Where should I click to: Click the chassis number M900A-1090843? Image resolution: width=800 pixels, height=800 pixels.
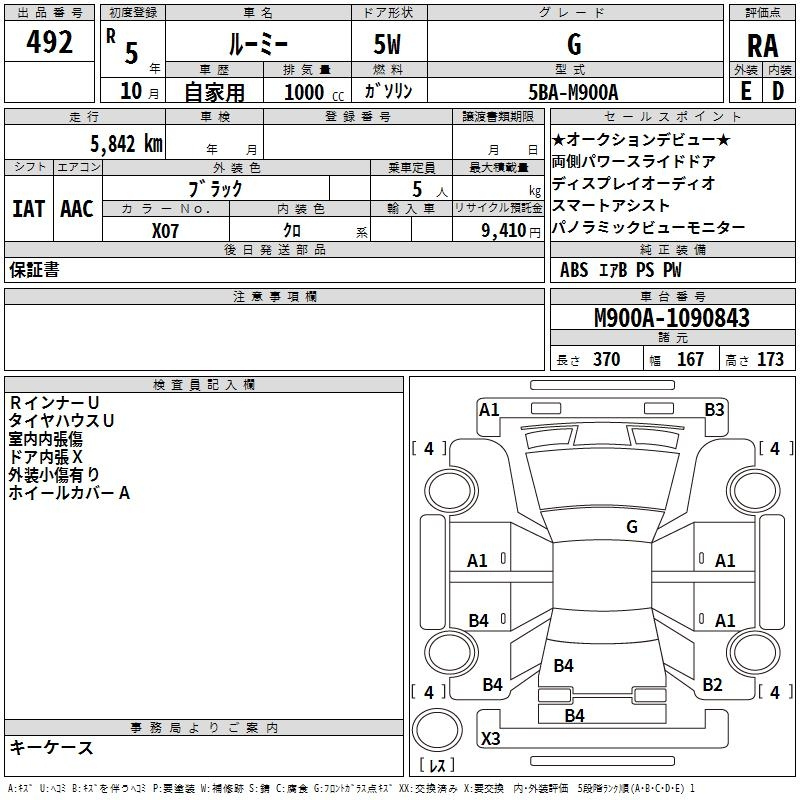tap(671, 317)
